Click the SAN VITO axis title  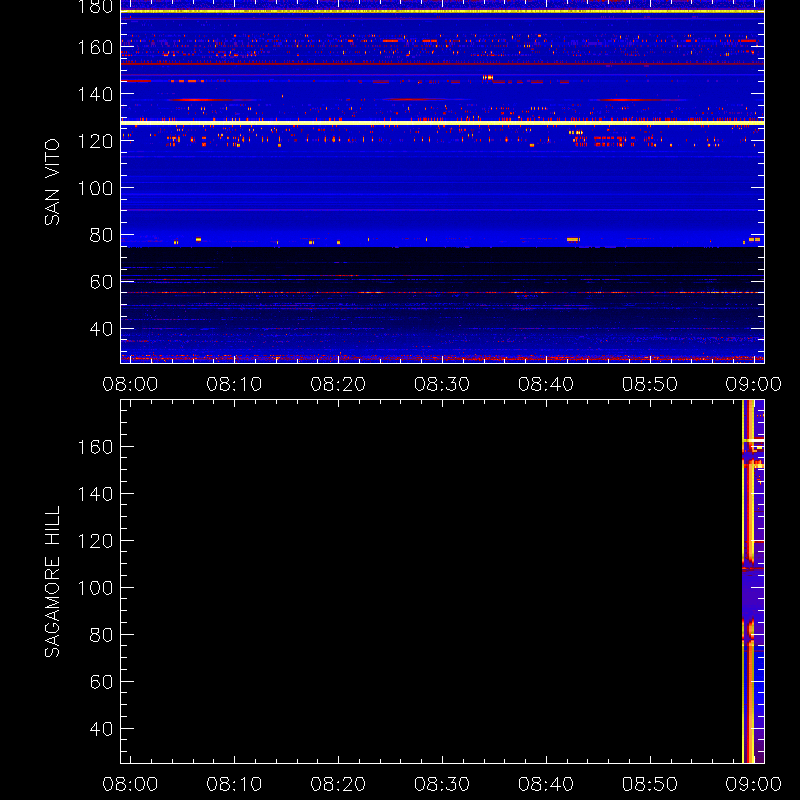click(52, 182)
